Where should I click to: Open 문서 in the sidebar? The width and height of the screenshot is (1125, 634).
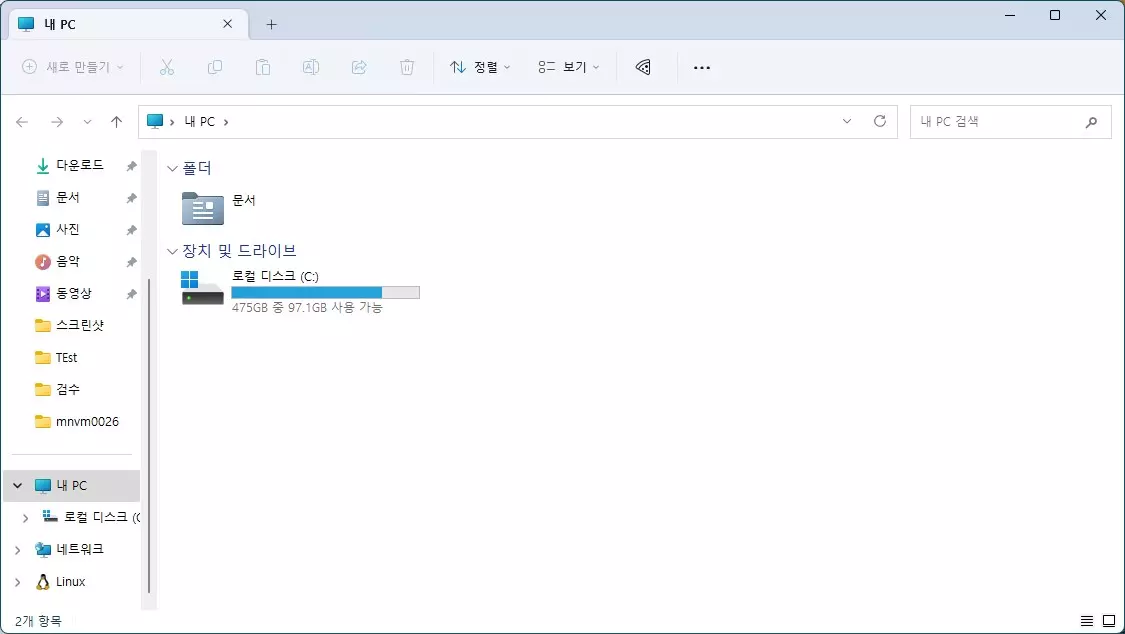point(67,197)
